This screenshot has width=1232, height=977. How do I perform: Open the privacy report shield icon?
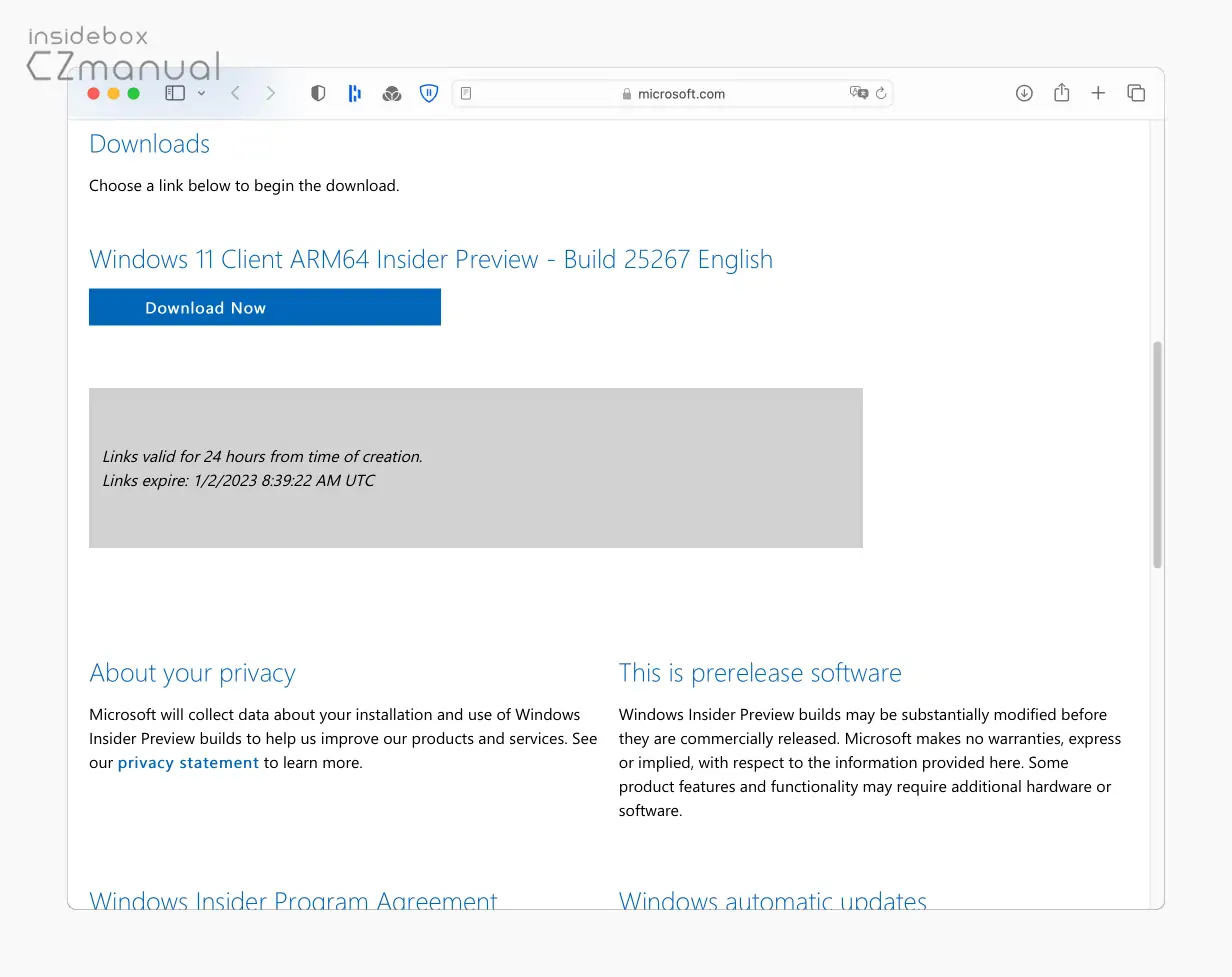(x=318, y=93)
